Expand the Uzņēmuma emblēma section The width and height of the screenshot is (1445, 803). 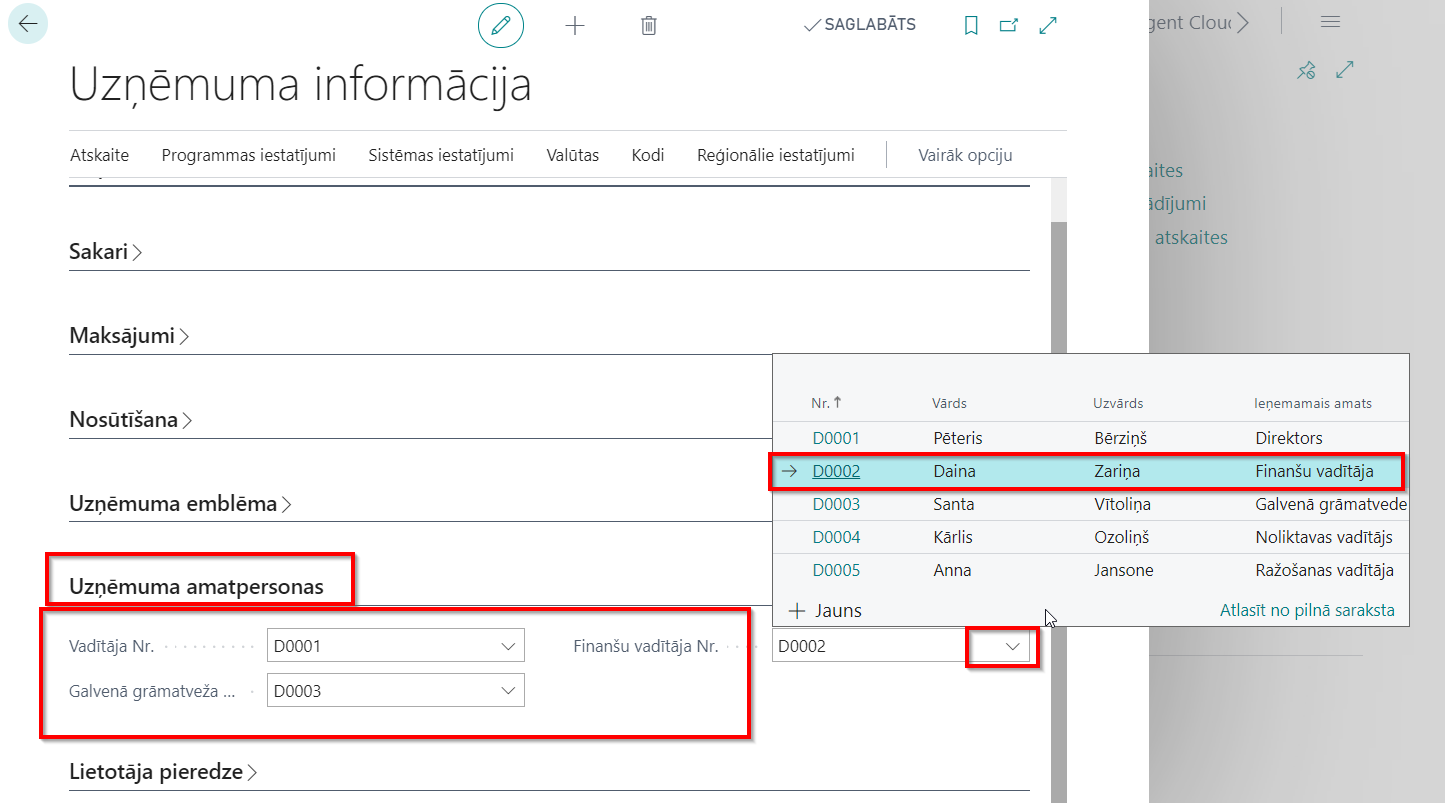180,504
